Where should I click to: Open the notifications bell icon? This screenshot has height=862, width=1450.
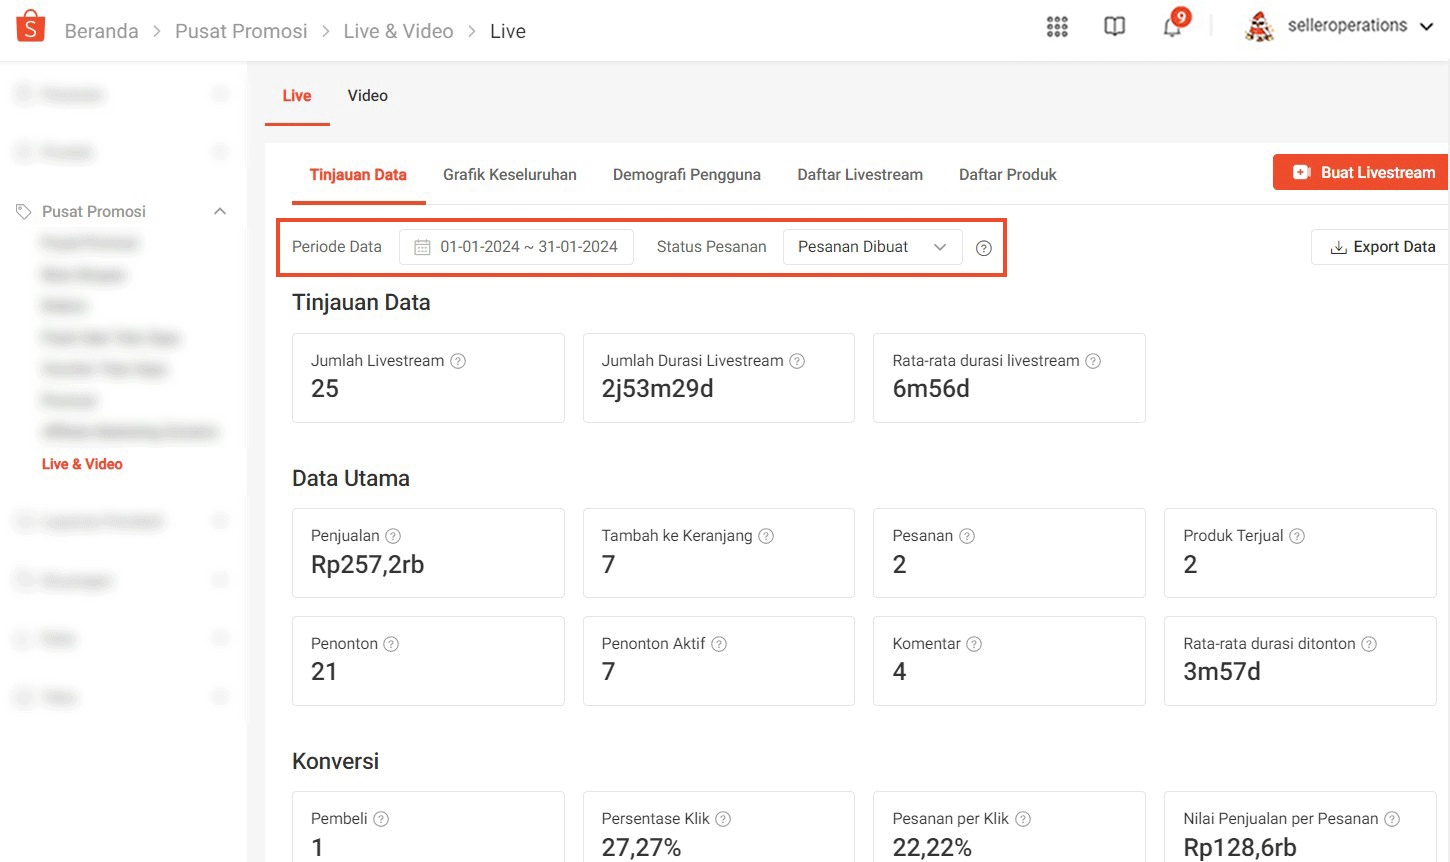[x=1172, y=27]
